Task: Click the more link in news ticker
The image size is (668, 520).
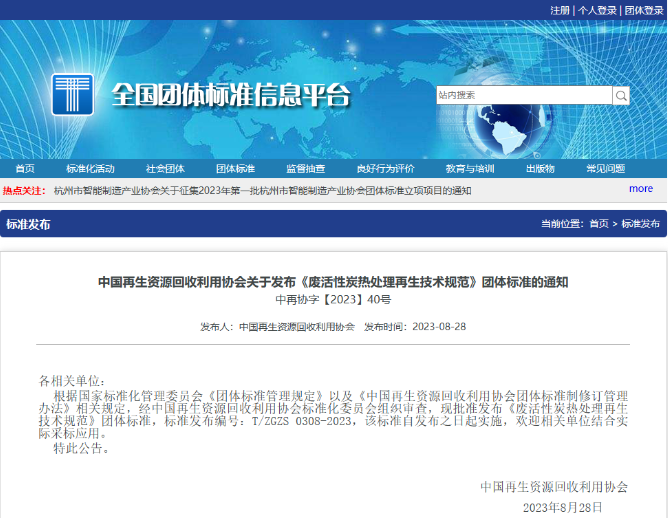Action: coord(641,189)
